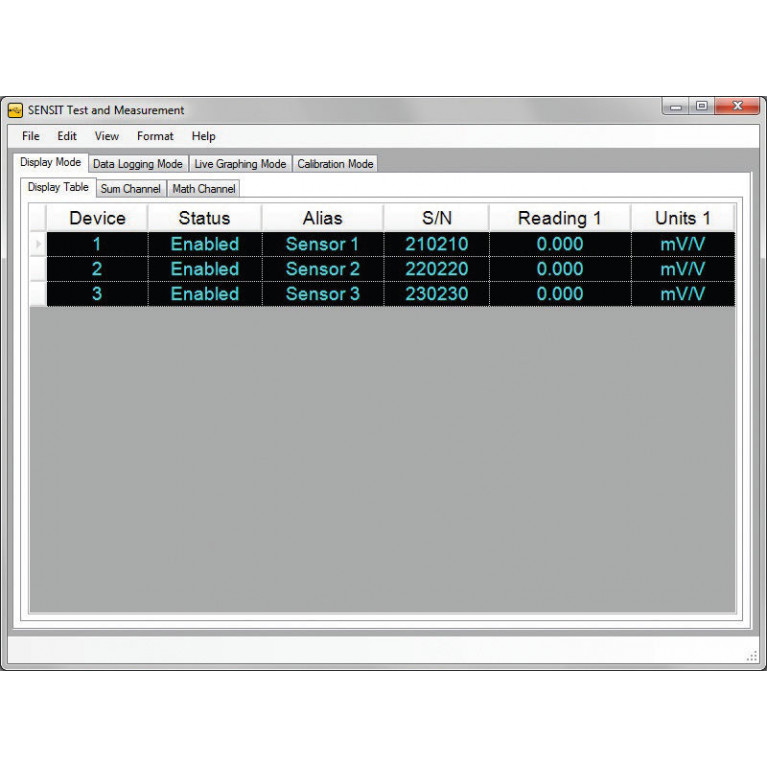Select serial number 210210
Screen dimensions: 767x767
point(436,244)
